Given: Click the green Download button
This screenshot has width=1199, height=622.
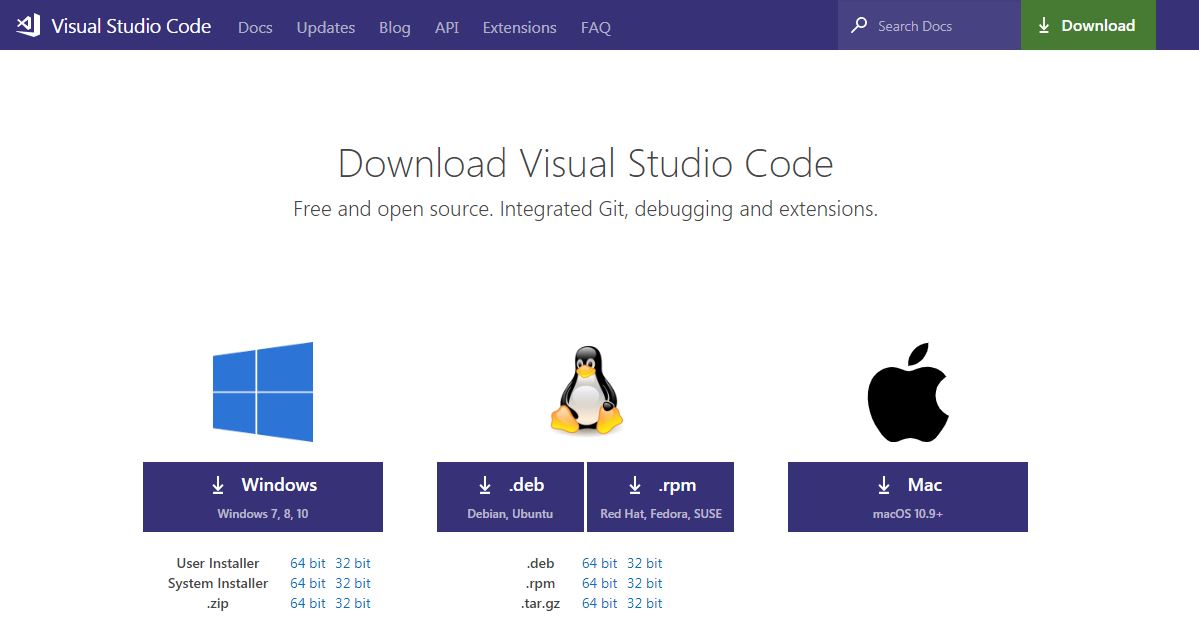Looking at the screenshot, I should 1088,25.
